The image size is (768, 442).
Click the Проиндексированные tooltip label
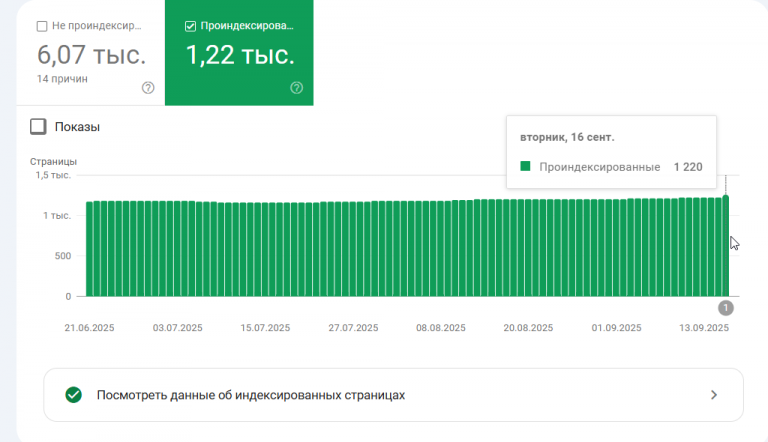tap(600, 167)
